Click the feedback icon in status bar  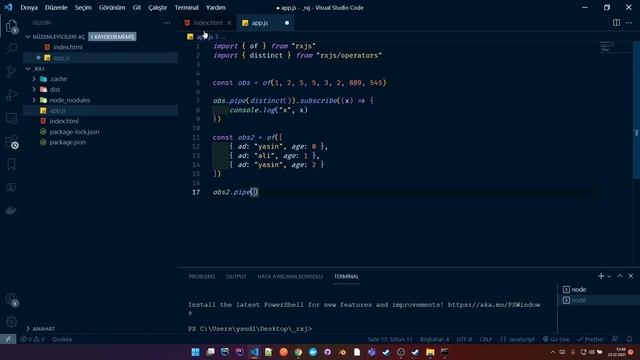pos(615,339)
